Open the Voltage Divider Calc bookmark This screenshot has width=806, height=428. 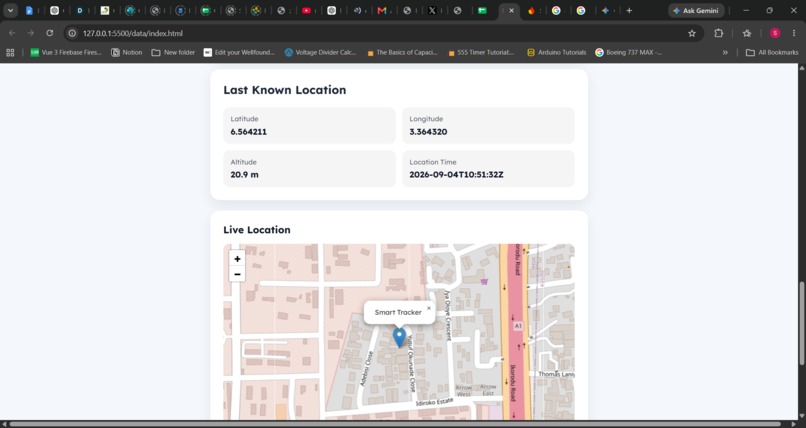(x=320, y=52)
